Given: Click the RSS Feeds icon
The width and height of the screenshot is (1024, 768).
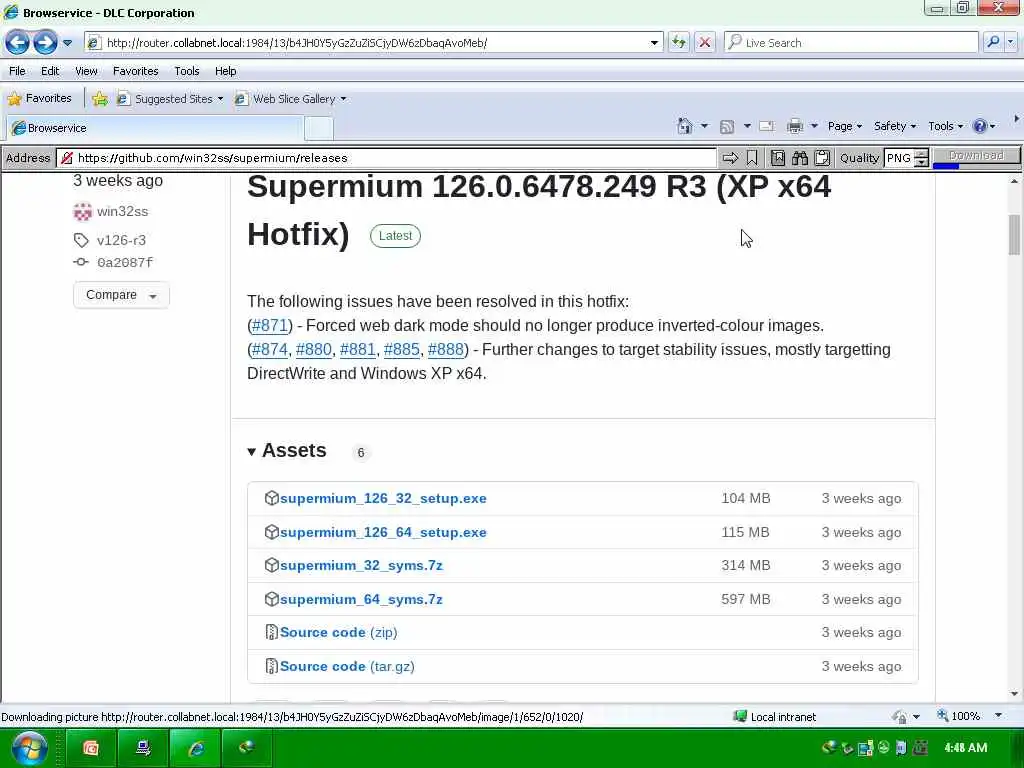Looking at the screenshot, I should (727, 126).
